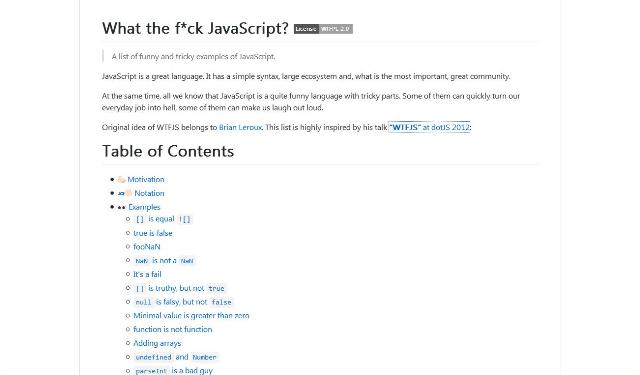Open "Minimal value is greater than zero" link
This screenshot has height=375, width=640.
(191, 315)
